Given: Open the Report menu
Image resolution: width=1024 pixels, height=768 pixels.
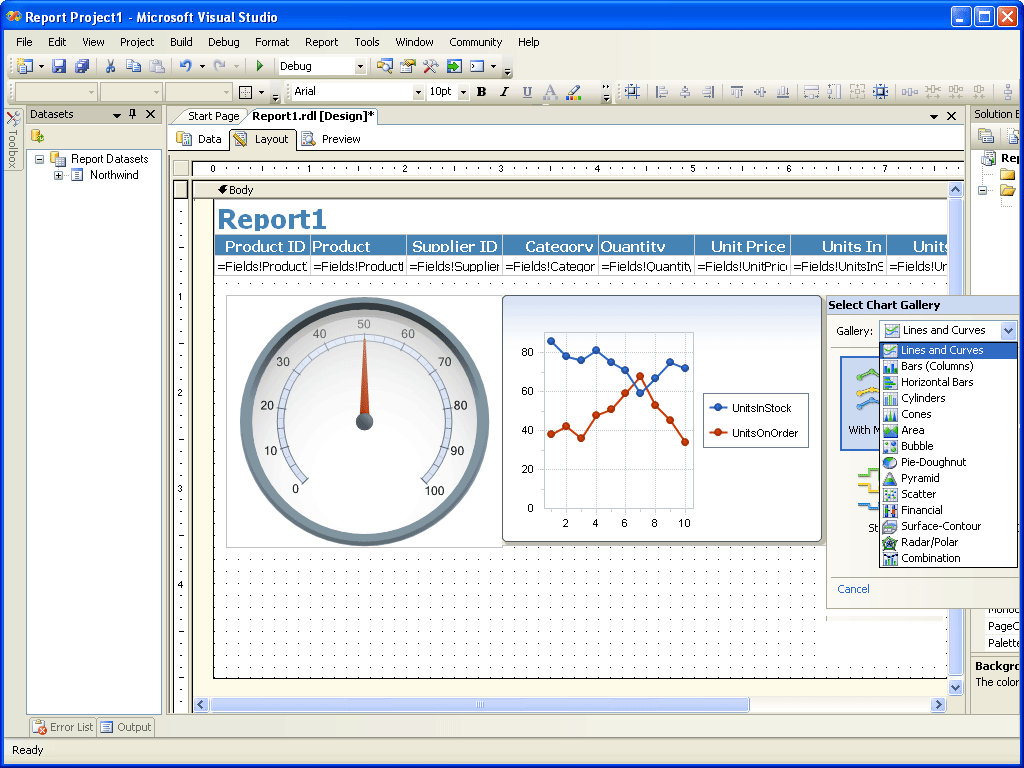Looking at the screenshot, I should click(x=321, y=42).
